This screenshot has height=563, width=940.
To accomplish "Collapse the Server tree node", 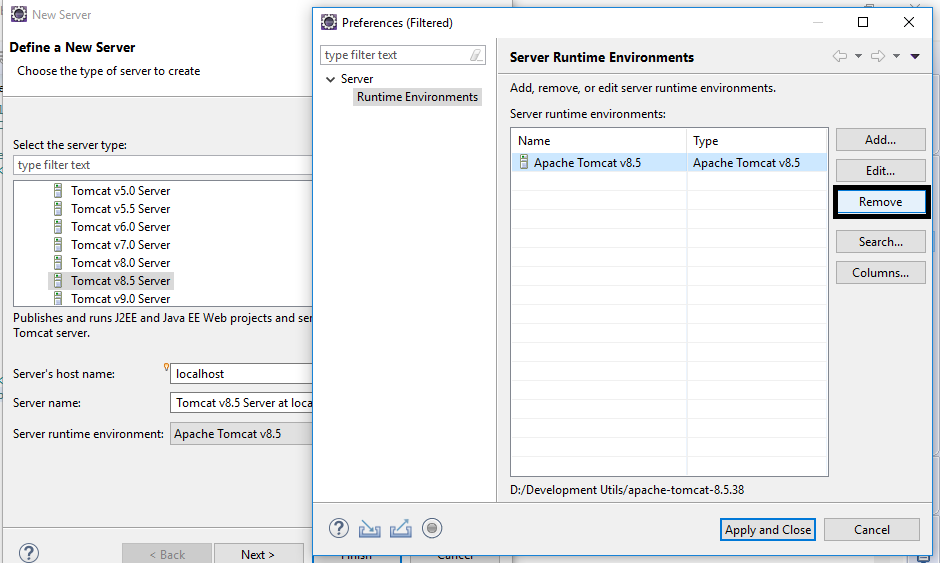I will [x=330, y=79].
